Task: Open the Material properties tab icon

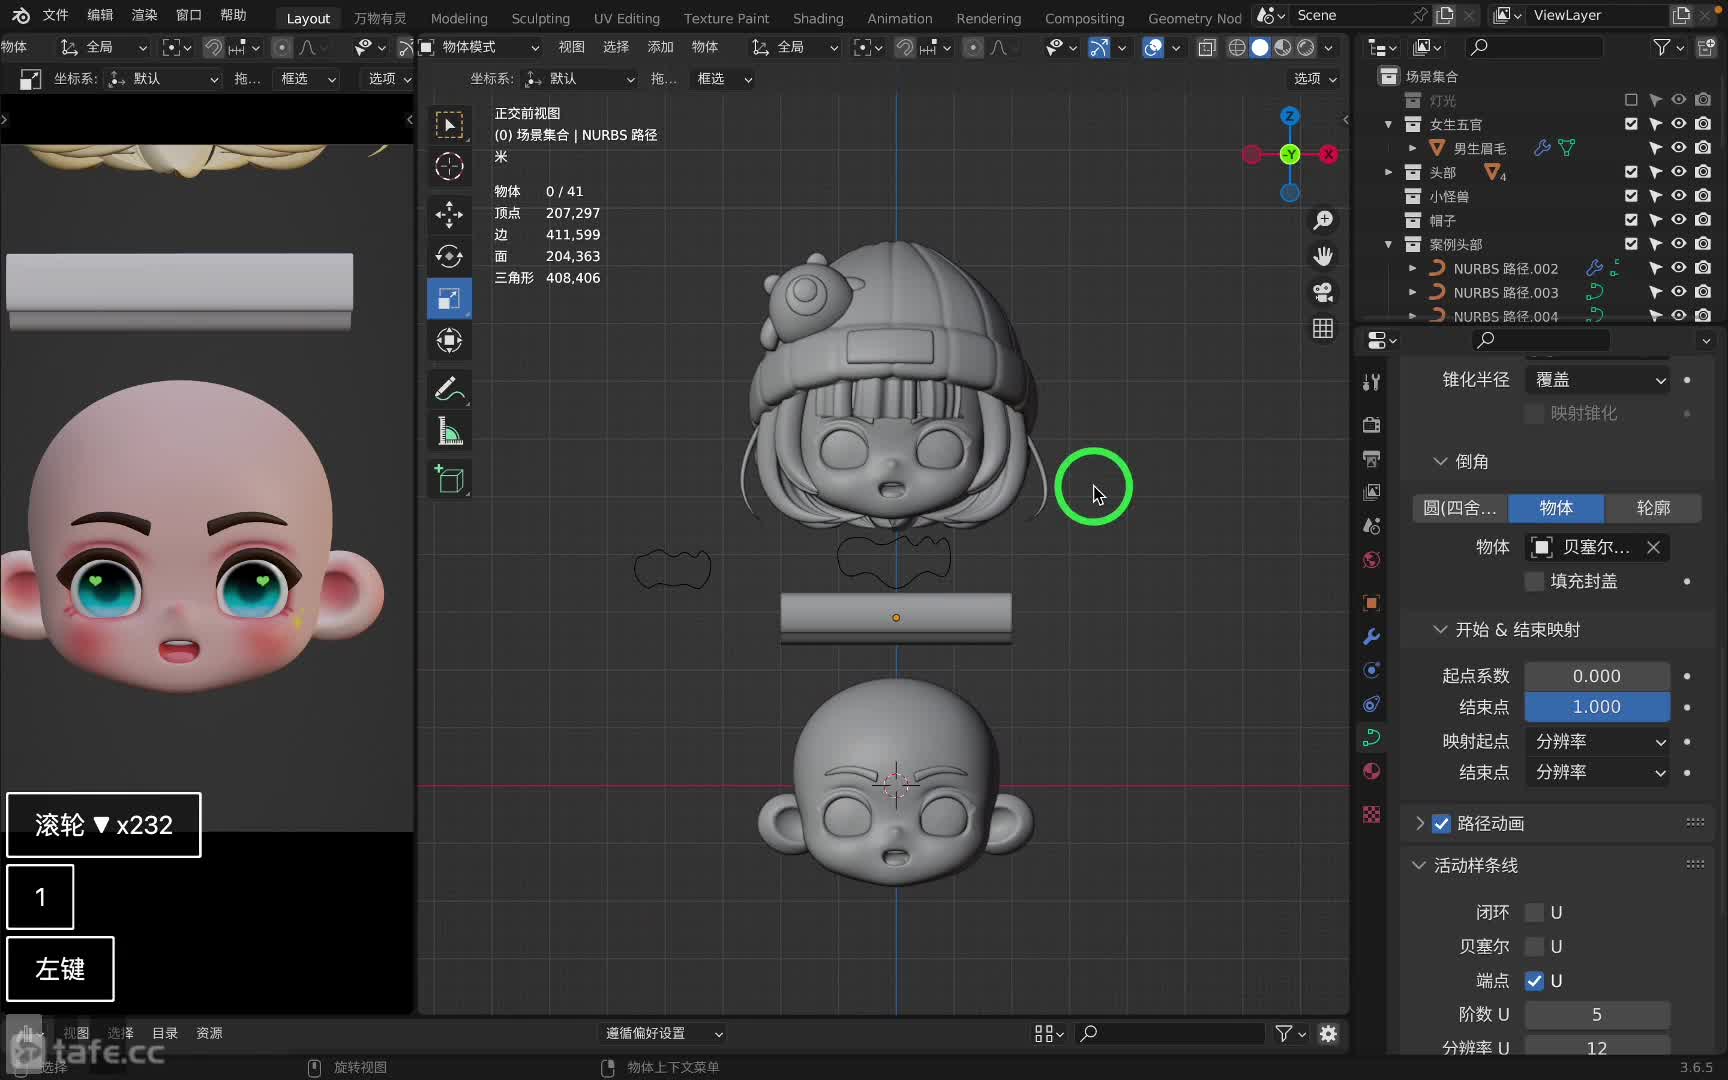Action: [x=1371, y=771]
